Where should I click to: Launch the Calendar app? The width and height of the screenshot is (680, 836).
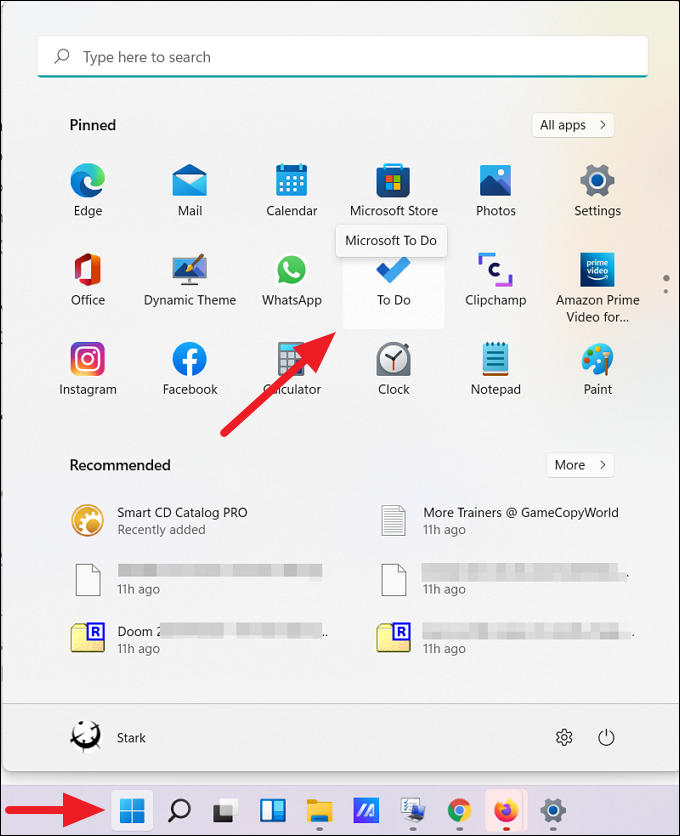tap(292, 190)
